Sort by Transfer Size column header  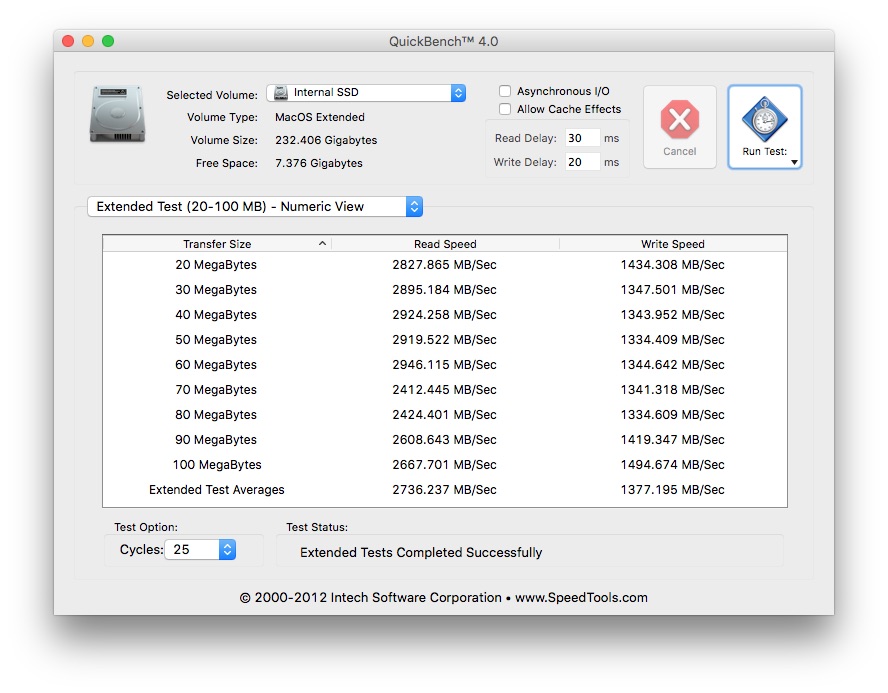217,244
